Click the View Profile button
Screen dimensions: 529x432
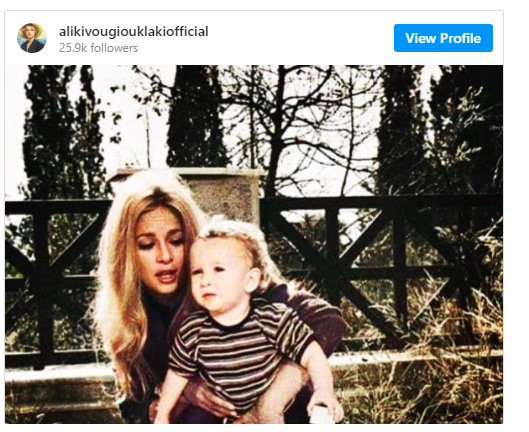click(443, 38)
